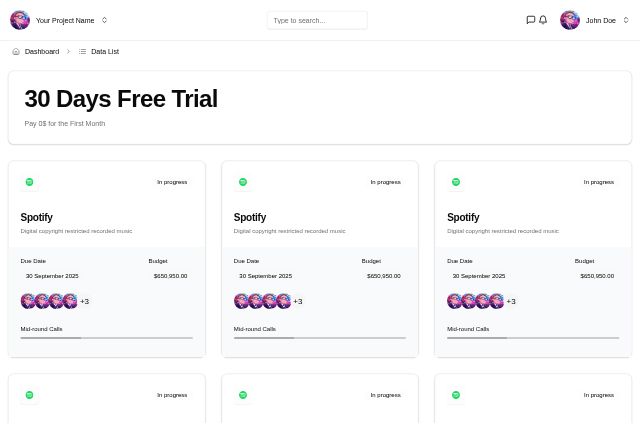Expand the John Doe account menu

click(x=626, y=20)
